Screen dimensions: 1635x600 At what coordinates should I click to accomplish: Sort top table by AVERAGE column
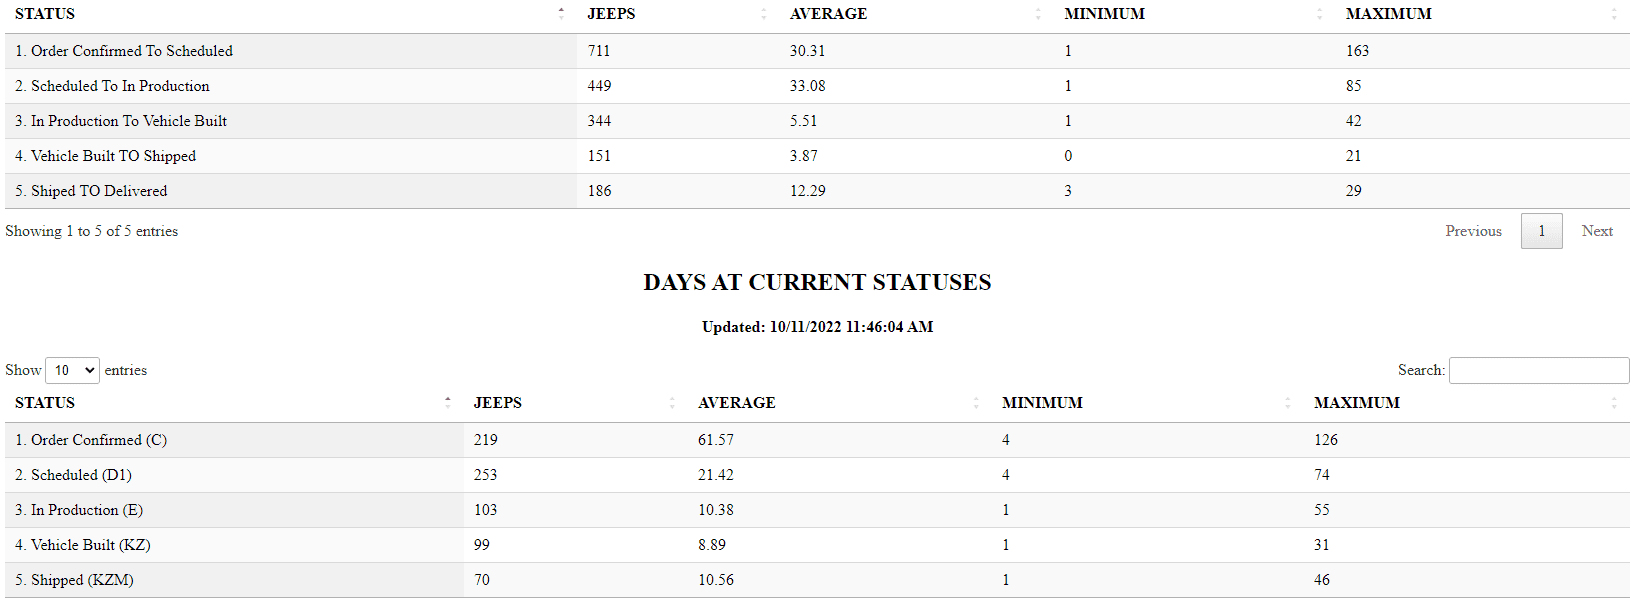point(916,14)
